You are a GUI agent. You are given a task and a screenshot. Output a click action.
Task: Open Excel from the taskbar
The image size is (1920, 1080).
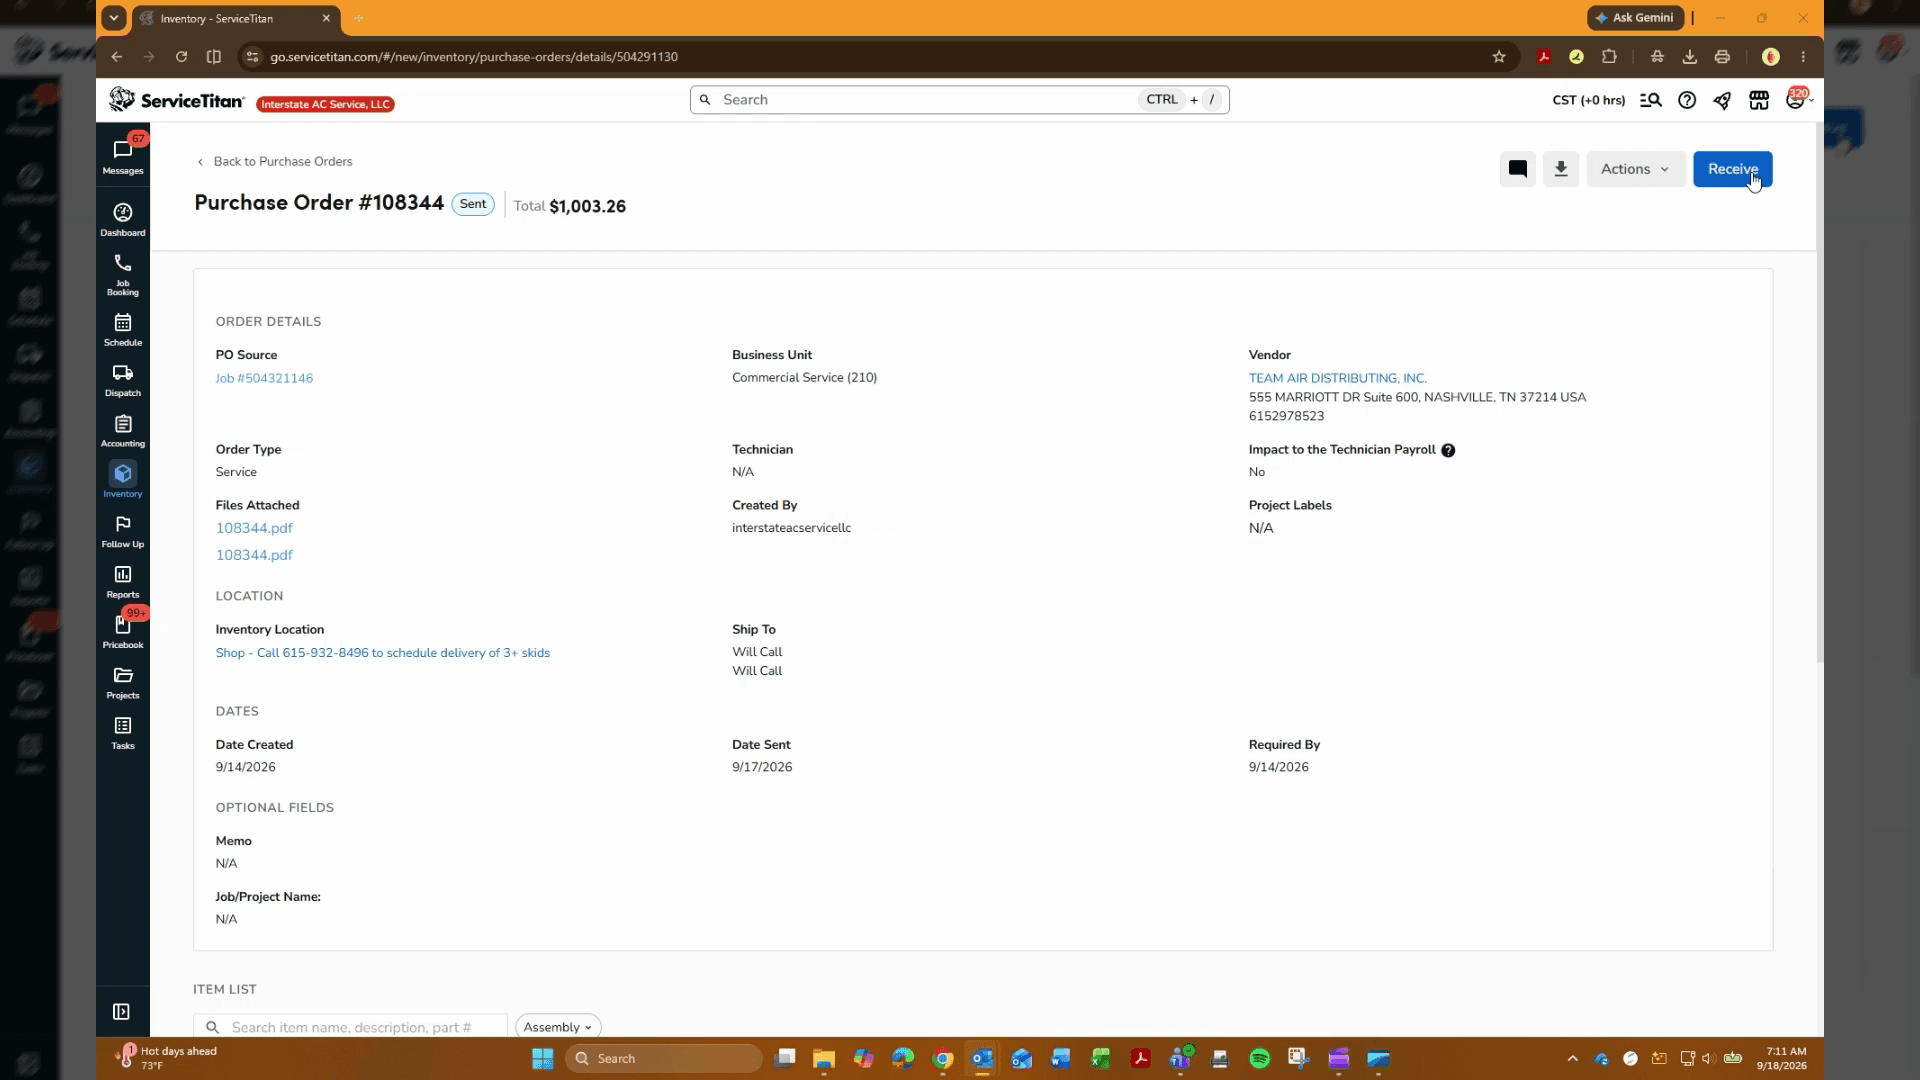[1100, 1058]
